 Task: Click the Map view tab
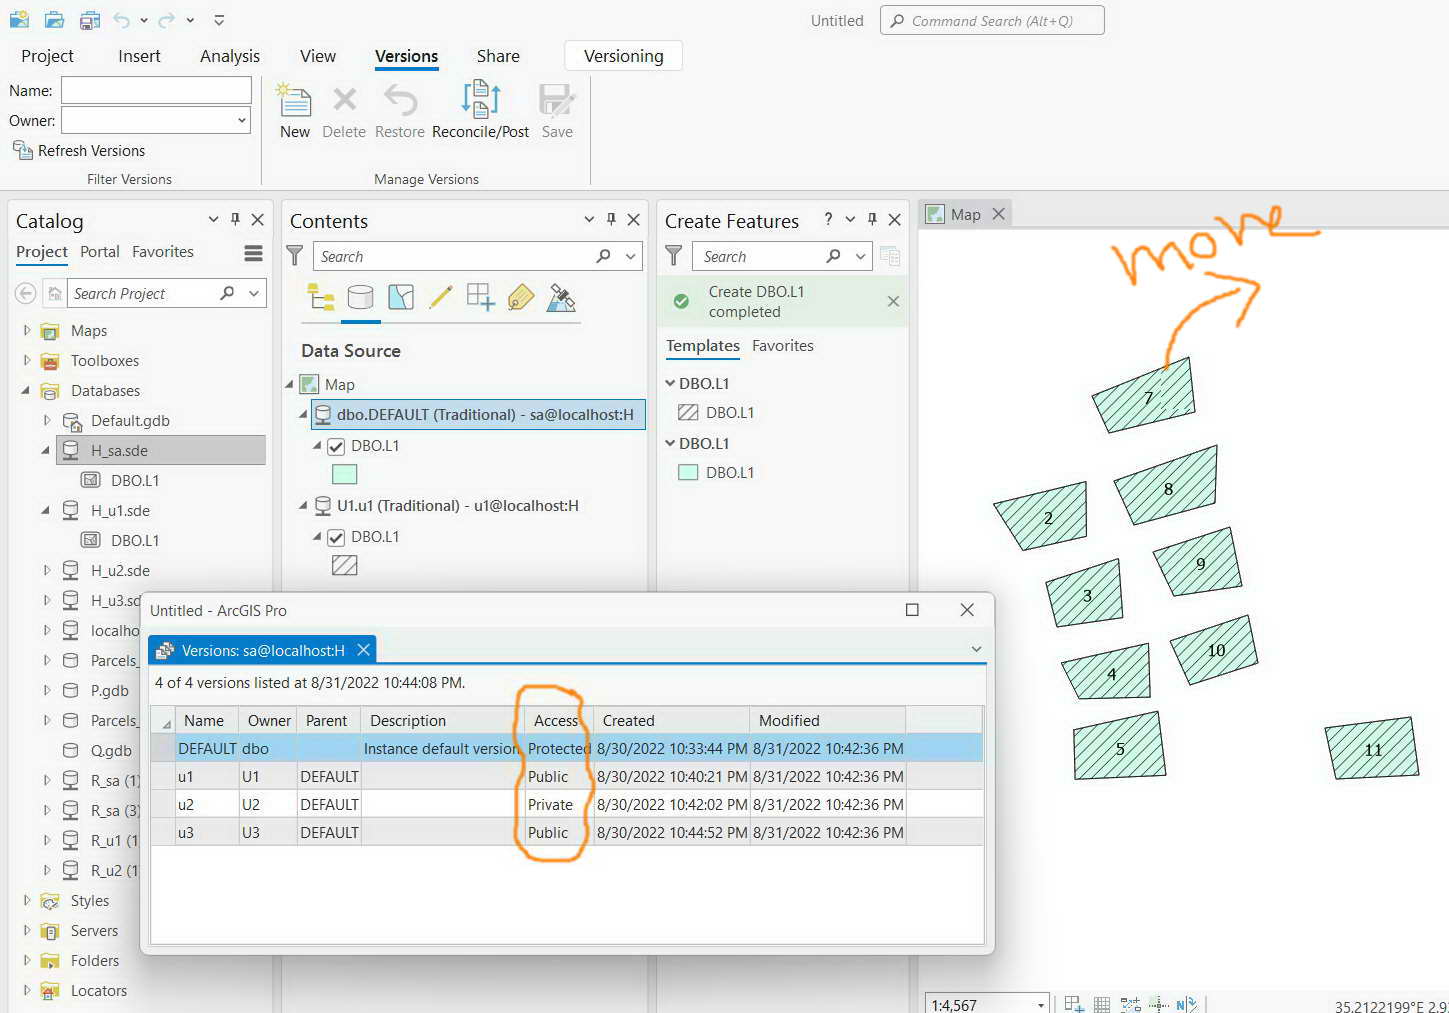[965, 214]
